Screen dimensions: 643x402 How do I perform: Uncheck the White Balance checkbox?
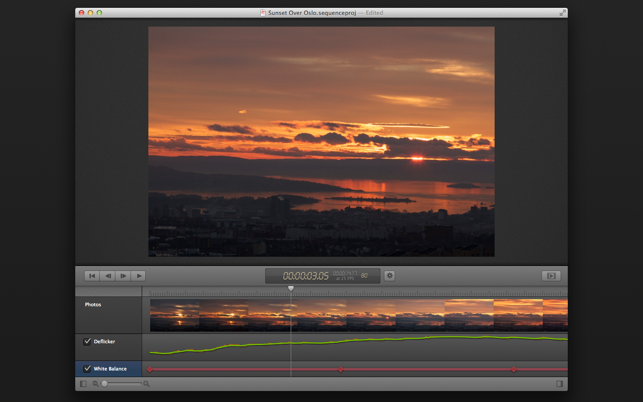coord(87,369)
